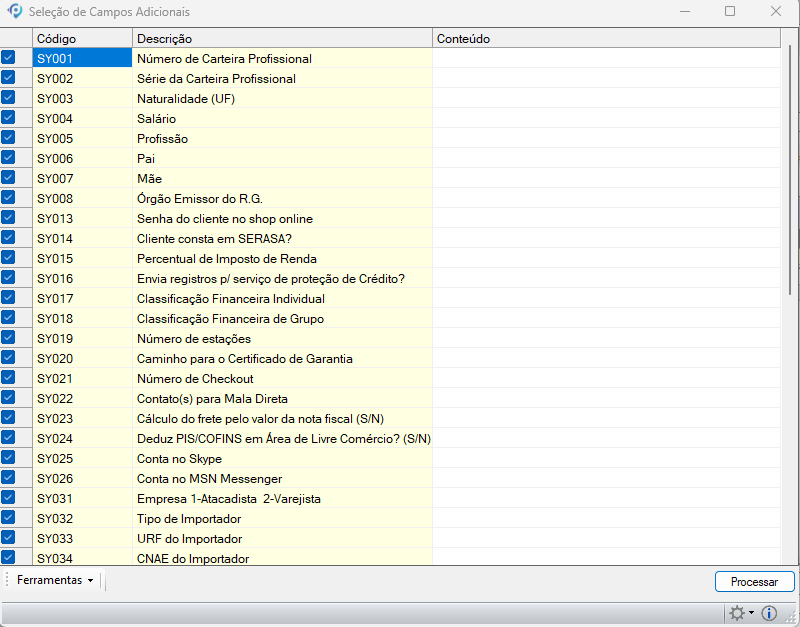Screen dimensions: 800x627
Task: Click the blue information icon
Action: coord(769,614)
